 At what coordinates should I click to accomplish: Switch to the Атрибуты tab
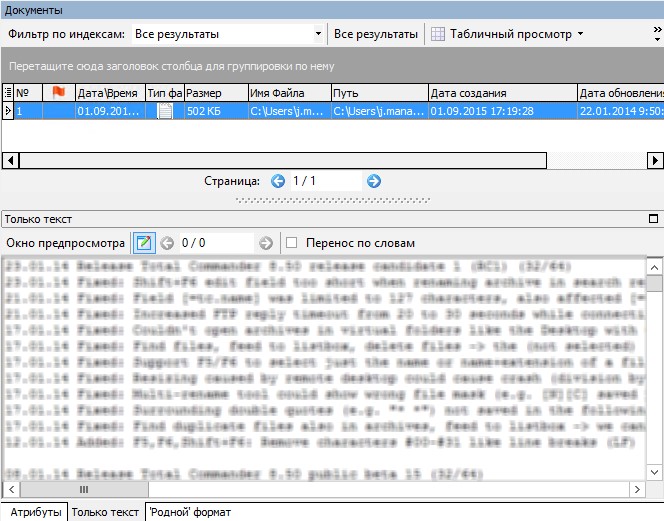click(36, 512)
